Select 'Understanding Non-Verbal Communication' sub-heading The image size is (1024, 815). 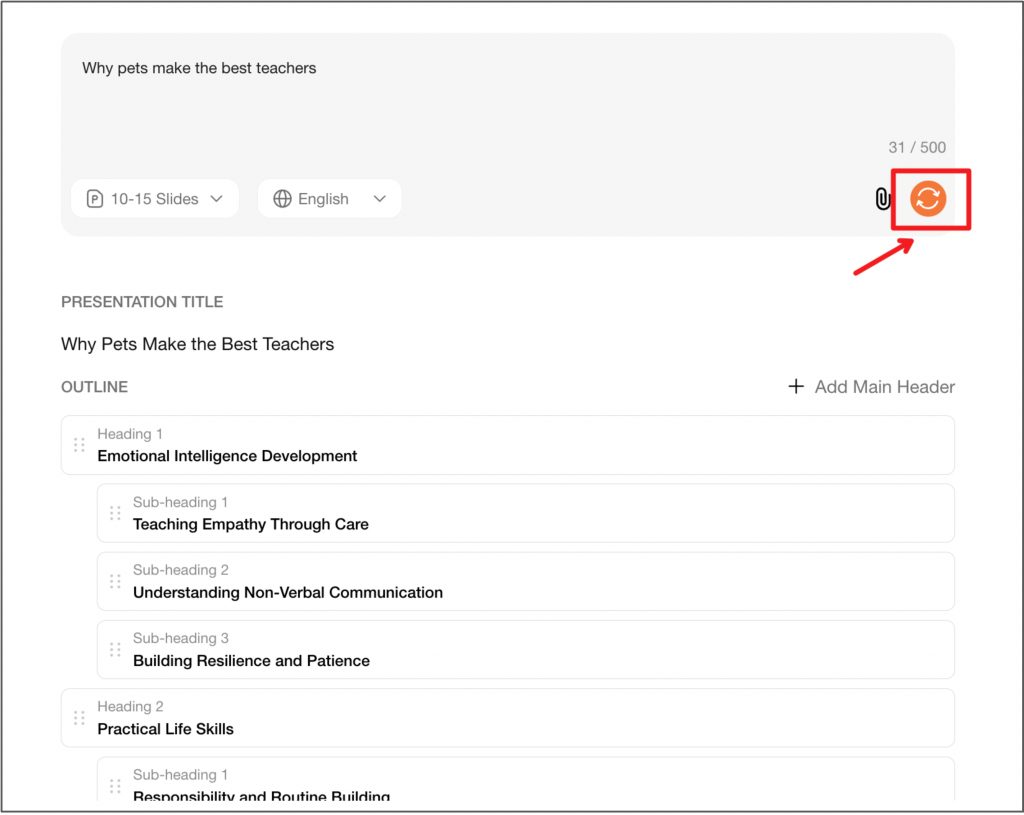point(288,592)
